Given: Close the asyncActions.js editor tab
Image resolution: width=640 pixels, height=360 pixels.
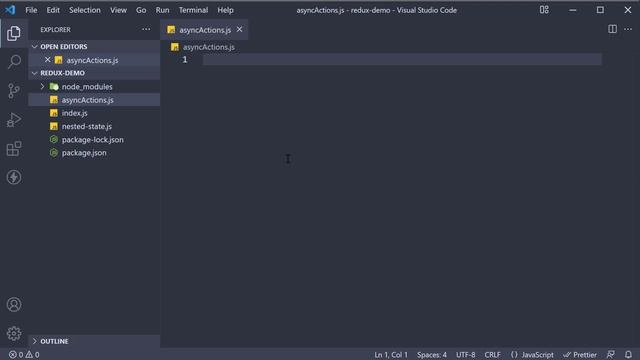Looking at the screenshot, I should [x=240, y=29].
